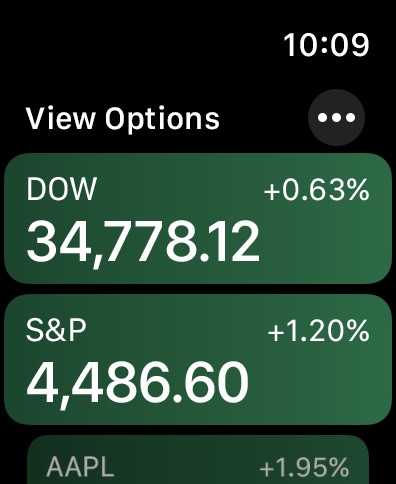Open the three-dot more options button

coord(336,117)
